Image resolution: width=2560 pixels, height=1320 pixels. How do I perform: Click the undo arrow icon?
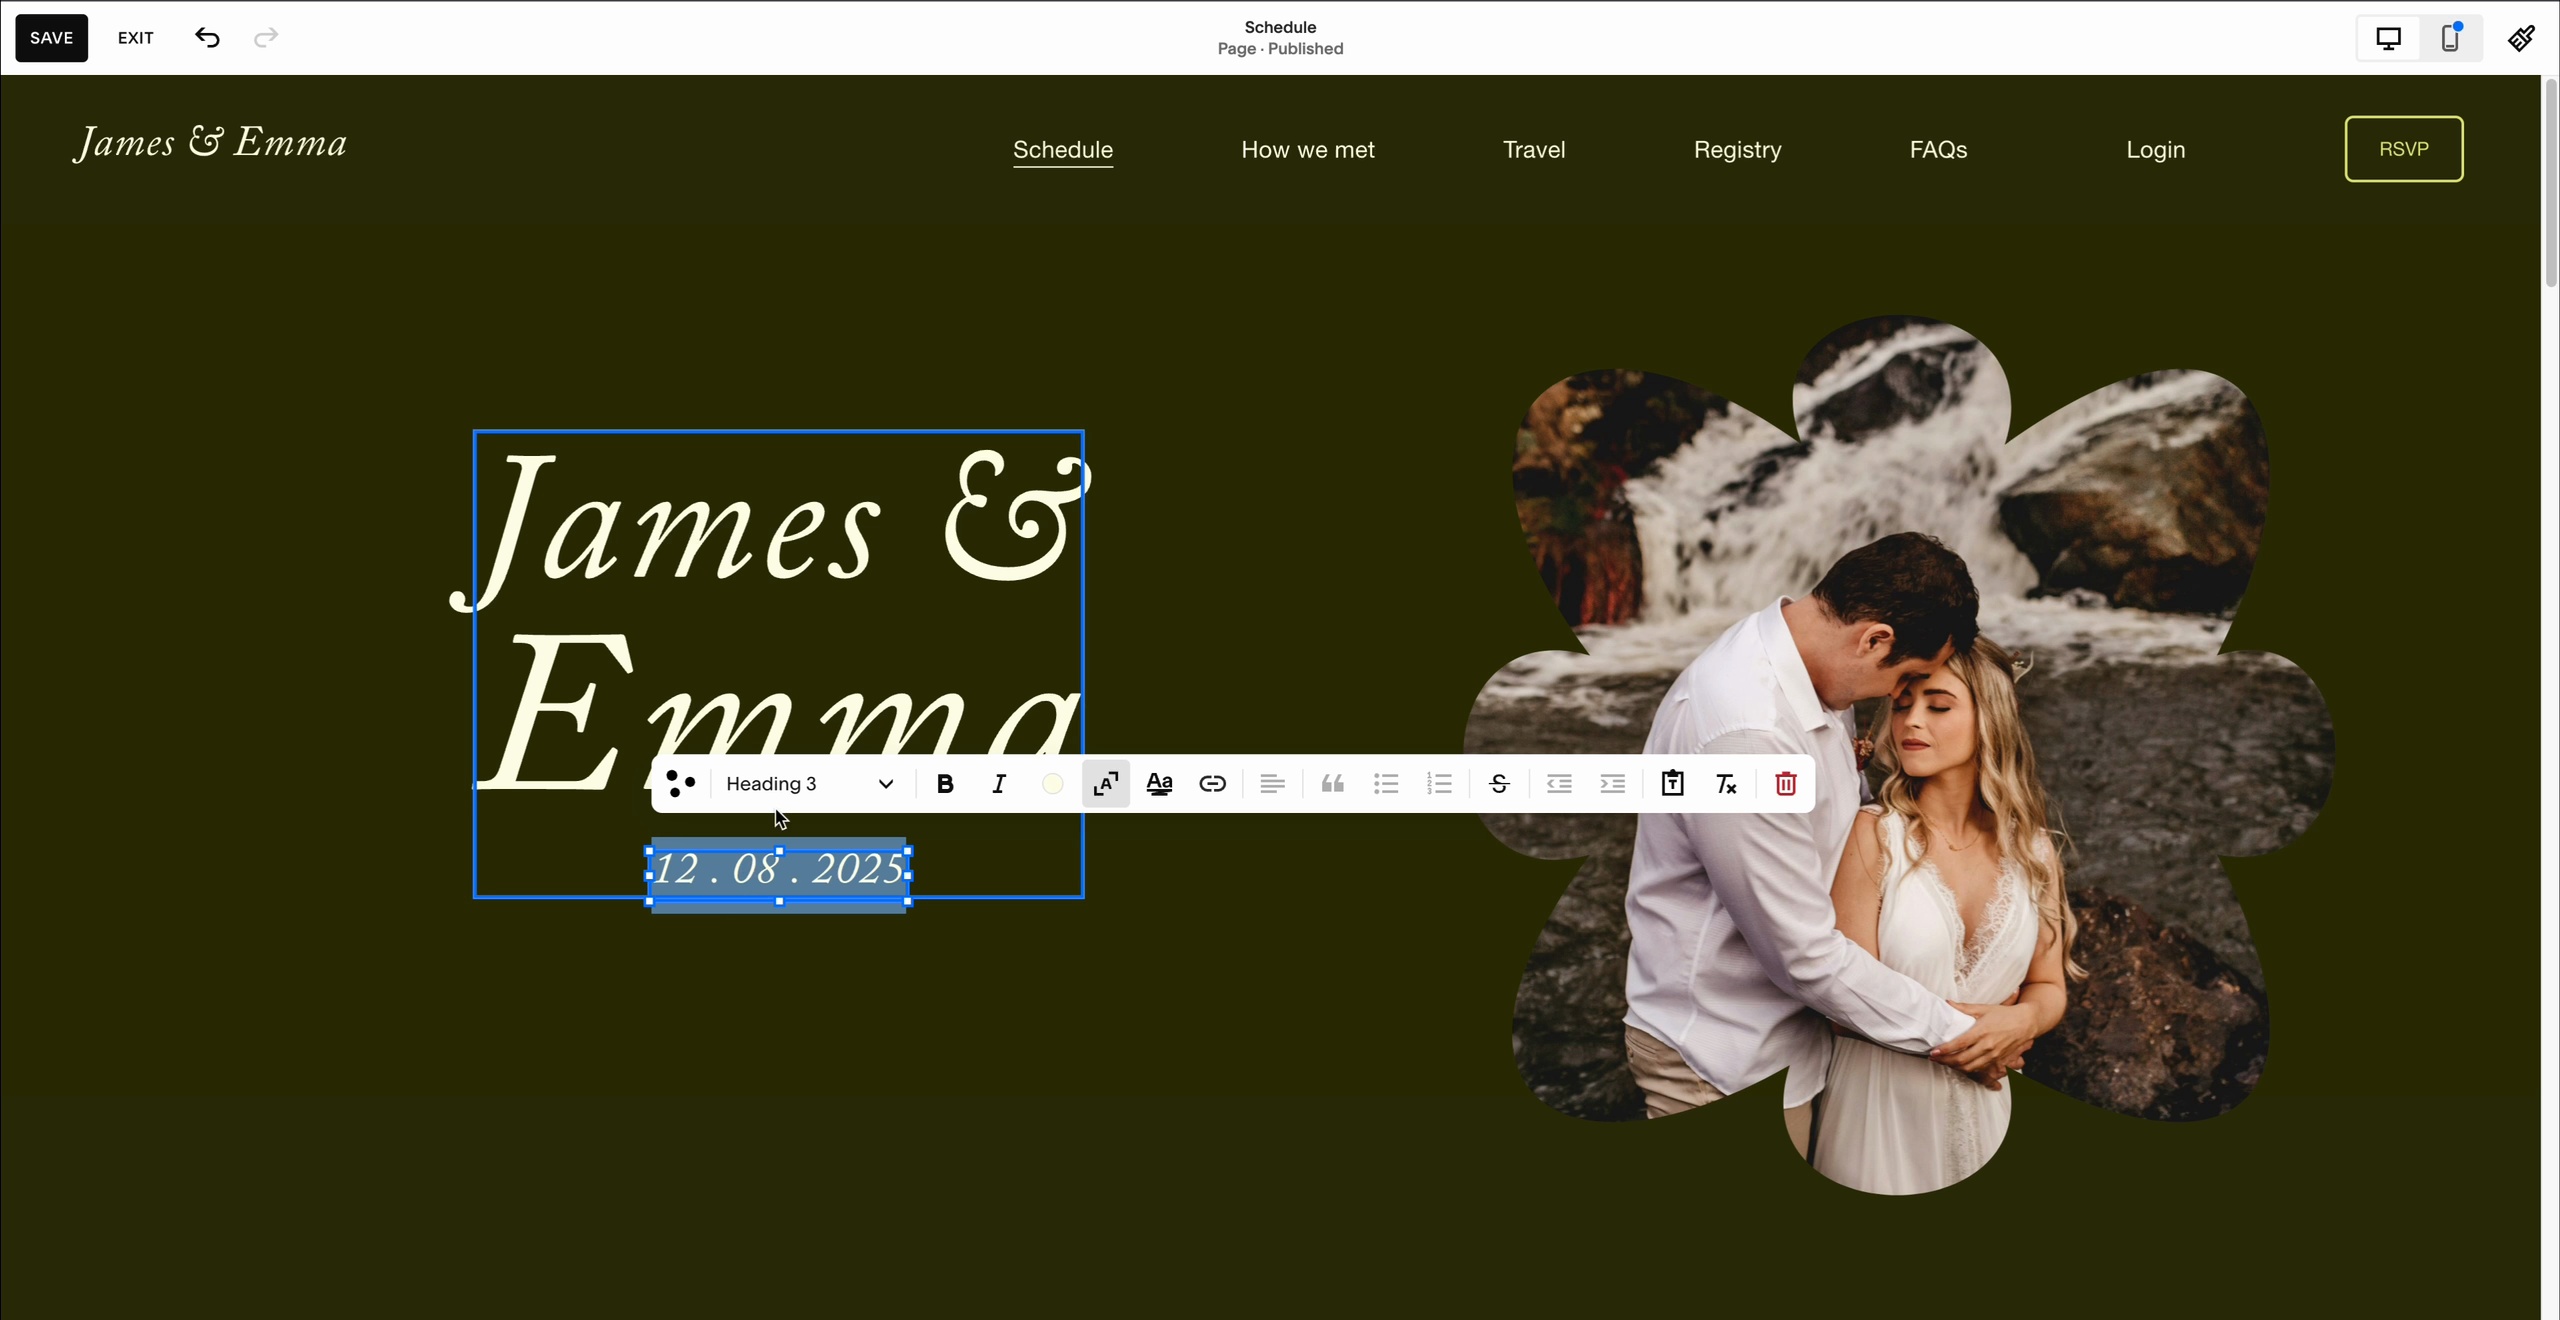(x=207, y=38)
